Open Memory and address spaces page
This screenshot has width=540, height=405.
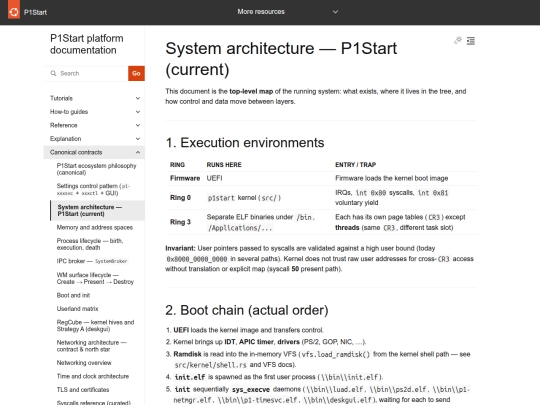point(95,227)
